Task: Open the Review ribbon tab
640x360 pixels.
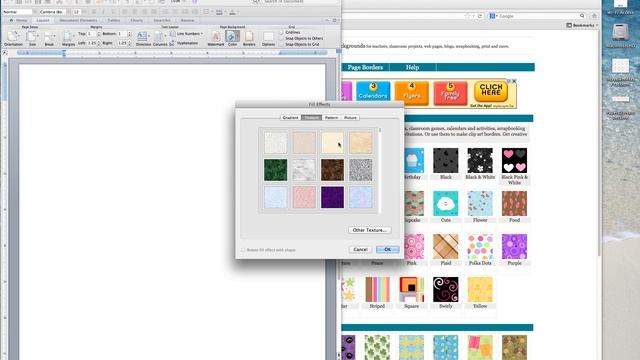Action: (187, 20)
